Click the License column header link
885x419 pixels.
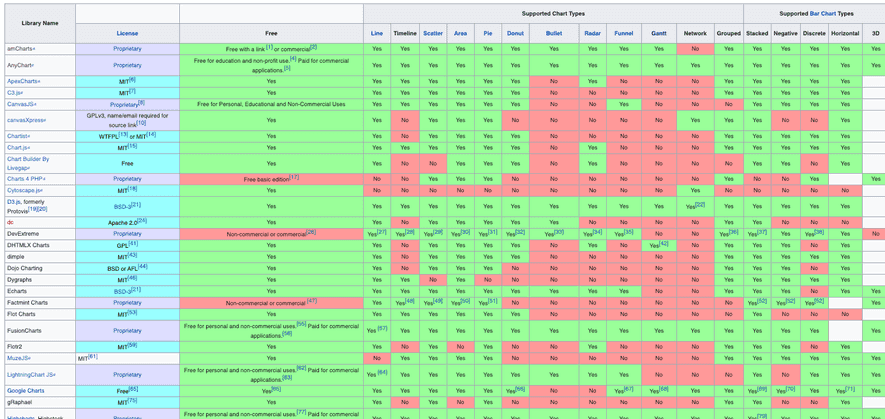127,33
